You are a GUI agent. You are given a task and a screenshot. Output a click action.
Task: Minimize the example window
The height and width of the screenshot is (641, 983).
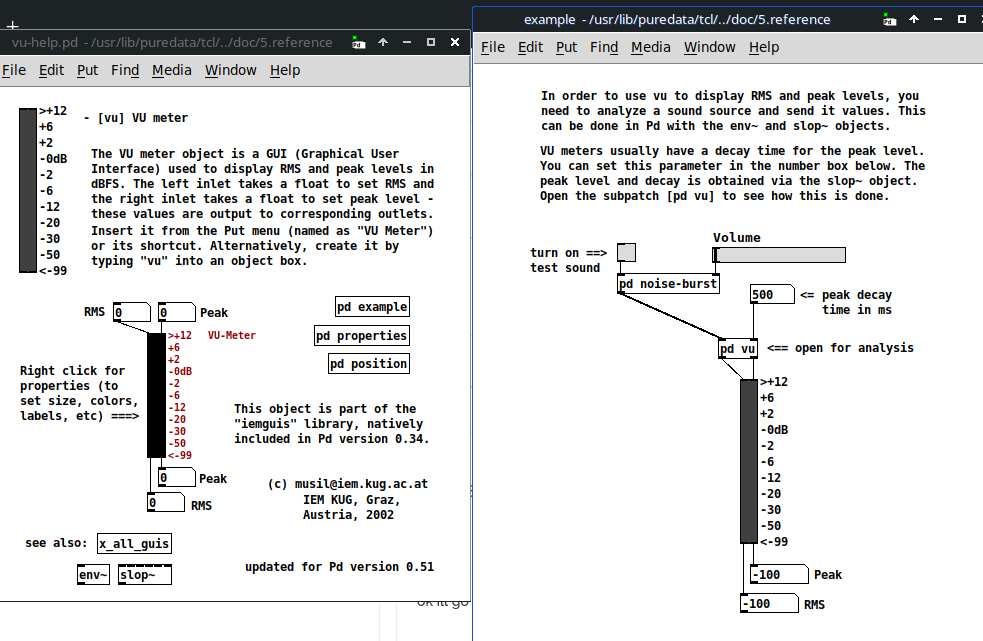[x=938, y=19]
